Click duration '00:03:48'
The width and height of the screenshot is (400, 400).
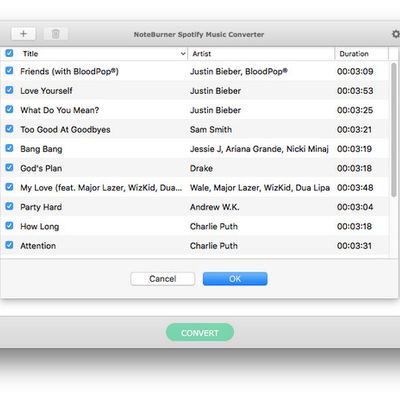click(355, 188)
